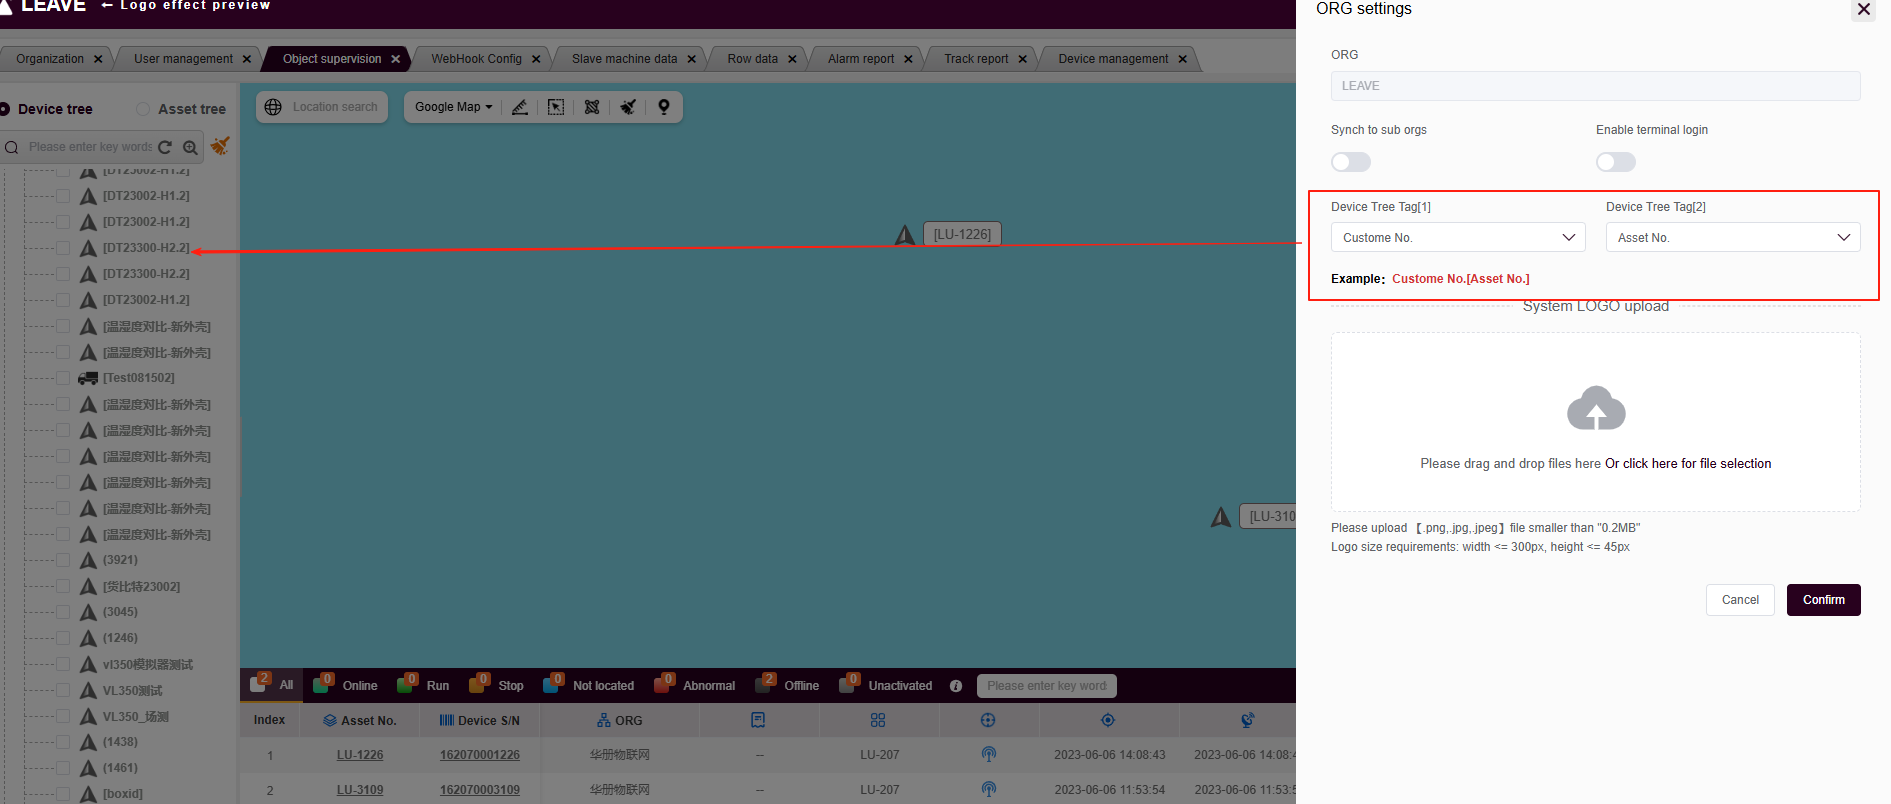Screen dimensions: 1891x804
Task: Click the area selection tool icon
Action: tap(556, 107)
